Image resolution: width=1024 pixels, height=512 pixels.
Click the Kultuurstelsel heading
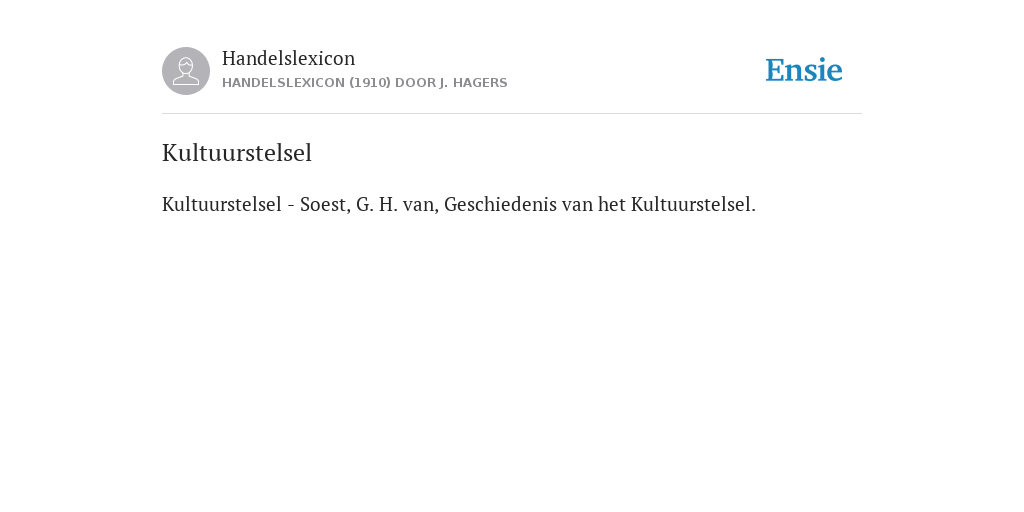(x=237, y=153)
